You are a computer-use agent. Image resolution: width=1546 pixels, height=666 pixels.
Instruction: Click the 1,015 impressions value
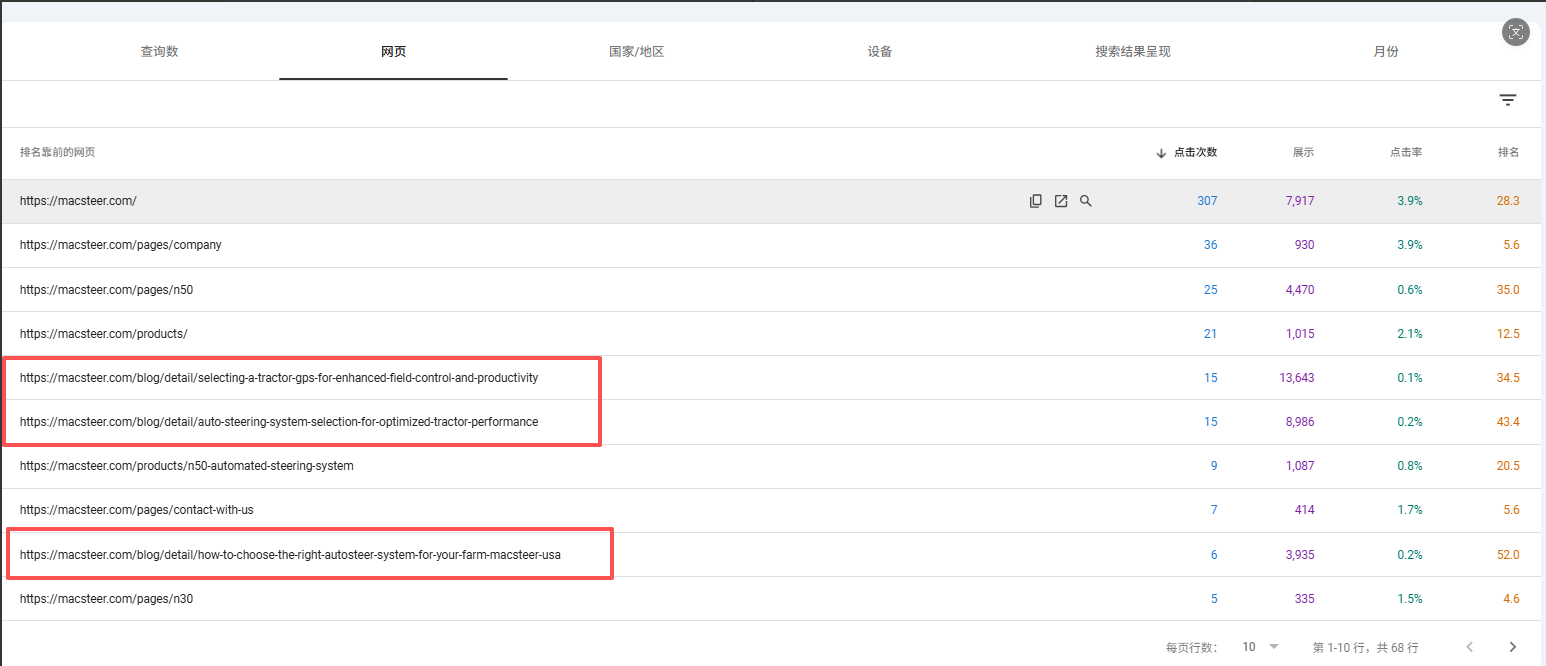(1300, 334)
